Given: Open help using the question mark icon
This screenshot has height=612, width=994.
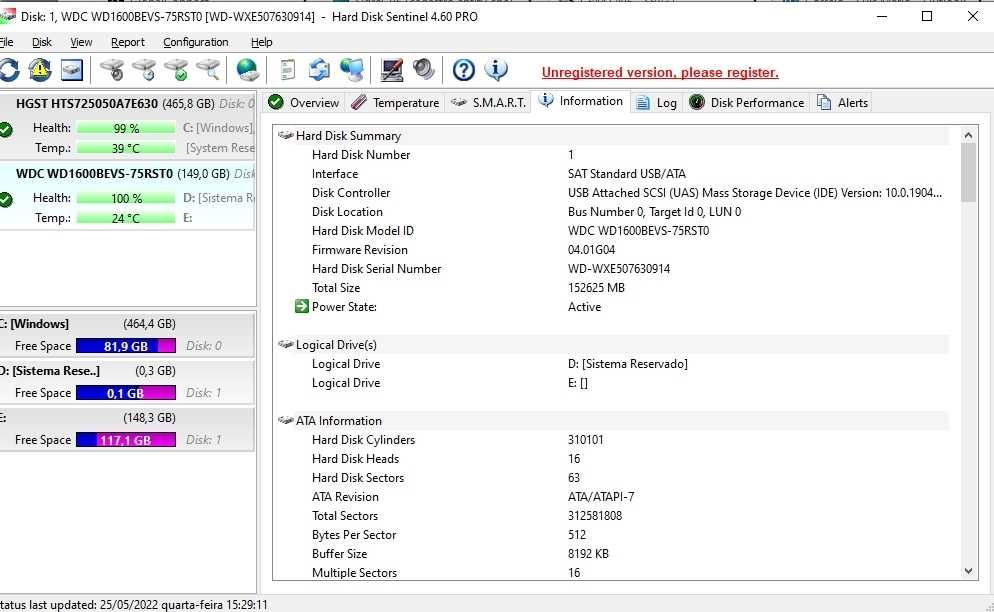Looking at the screenshot, I should point(464,70).
